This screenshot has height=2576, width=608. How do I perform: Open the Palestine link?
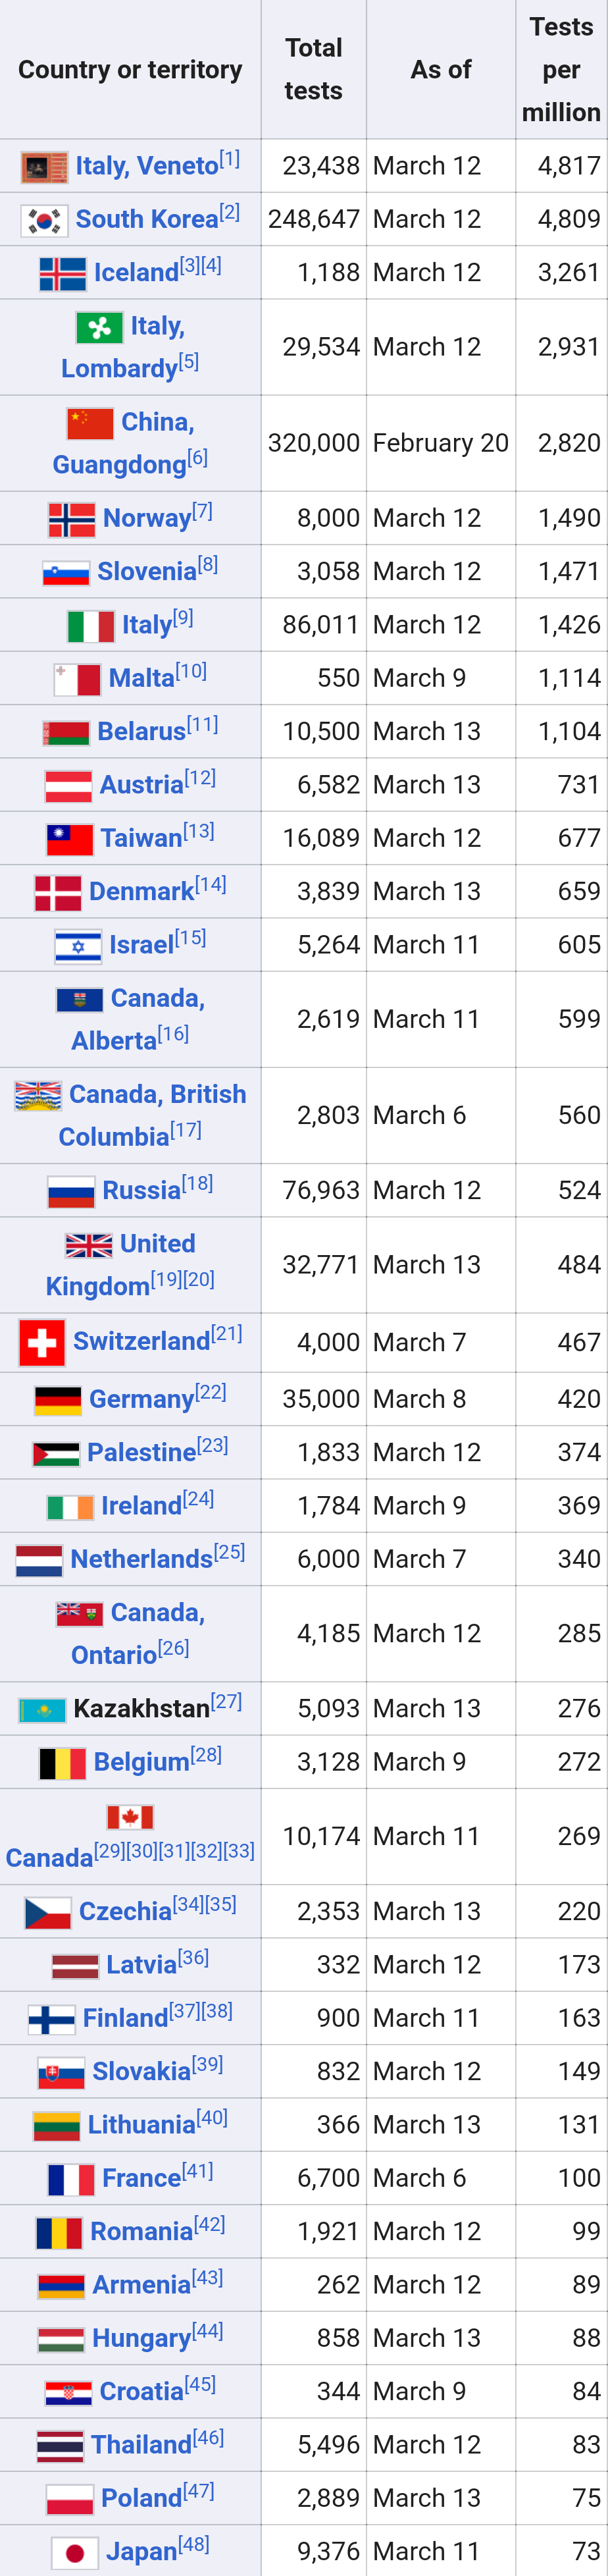tap(141, 1453)
